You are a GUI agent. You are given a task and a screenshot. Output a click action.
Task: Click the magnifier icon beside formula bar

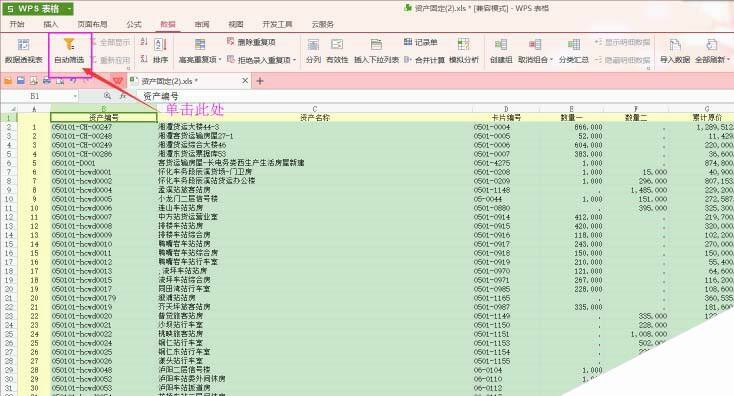(107, 96)
